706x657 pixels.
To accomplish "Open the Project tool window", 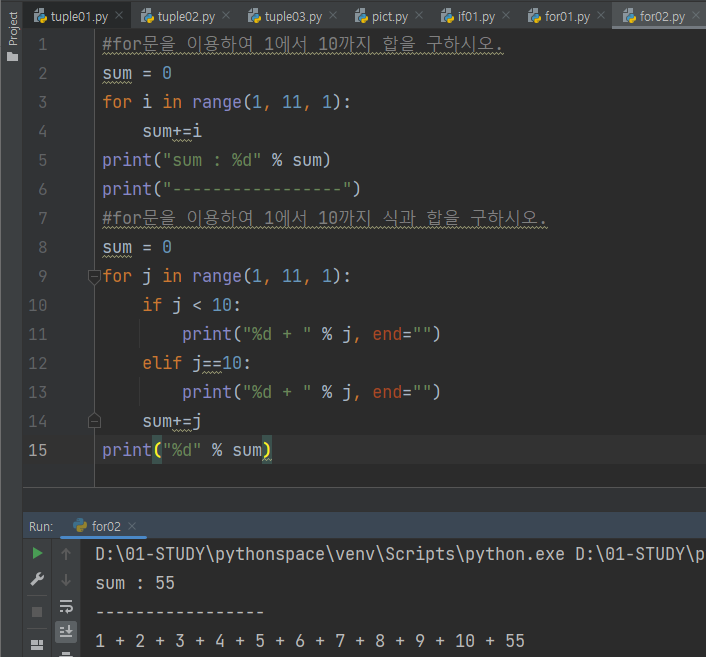I will [13, 36].
